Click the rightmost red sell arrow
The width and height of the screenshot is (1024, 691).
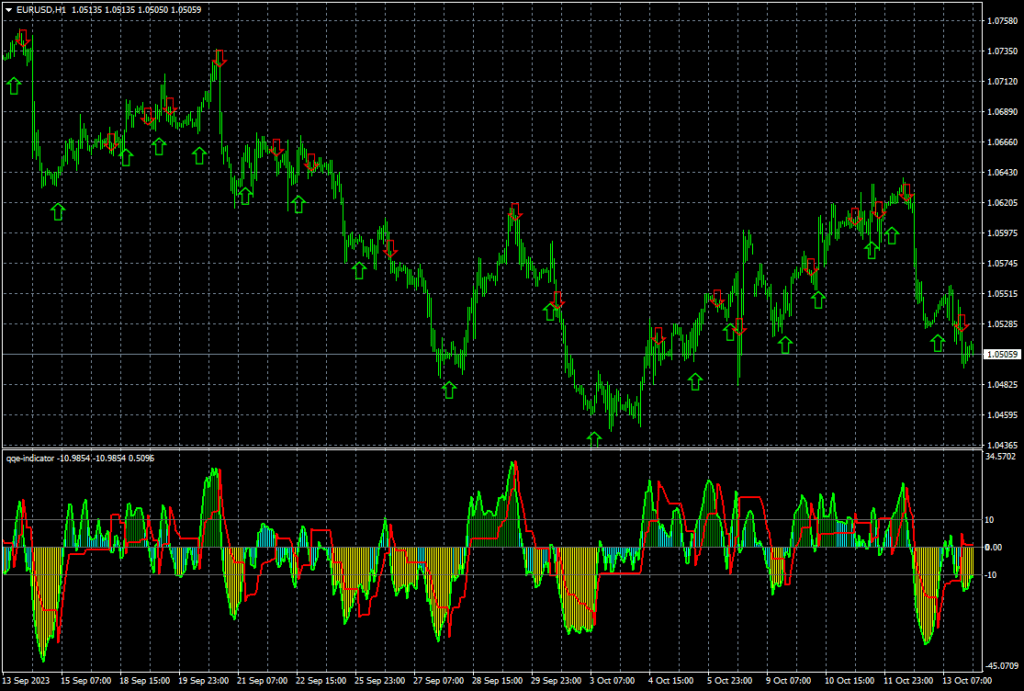coord(962,323)
